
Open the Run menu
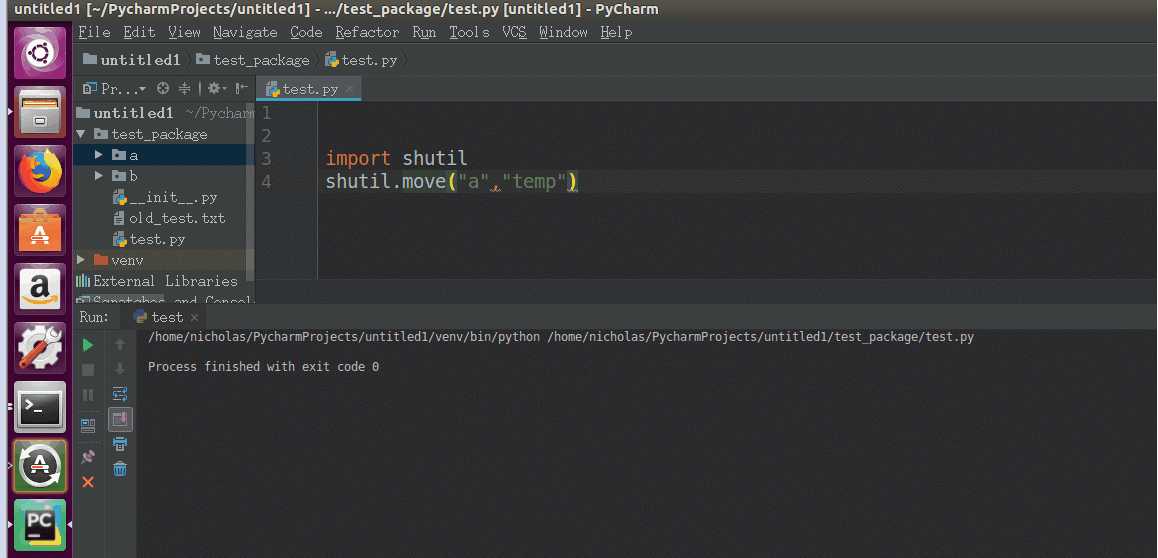click(424, 32)
